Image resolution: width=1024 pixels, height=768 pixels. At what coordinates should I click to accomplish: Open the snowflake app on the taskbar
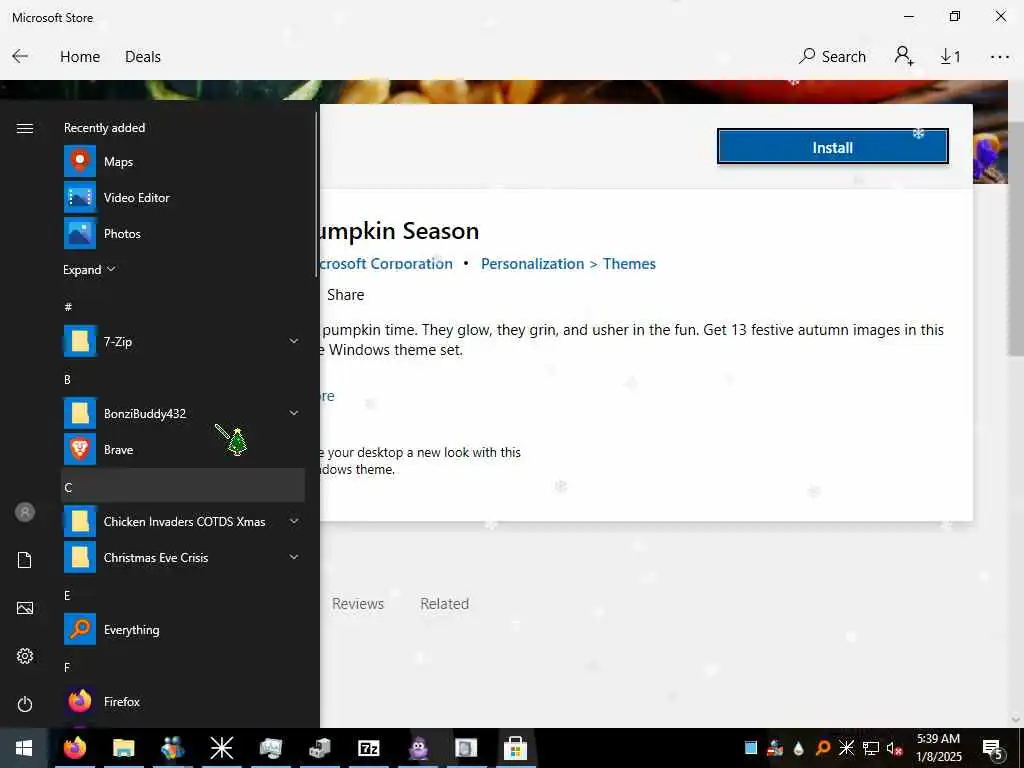tap(221, 748)
